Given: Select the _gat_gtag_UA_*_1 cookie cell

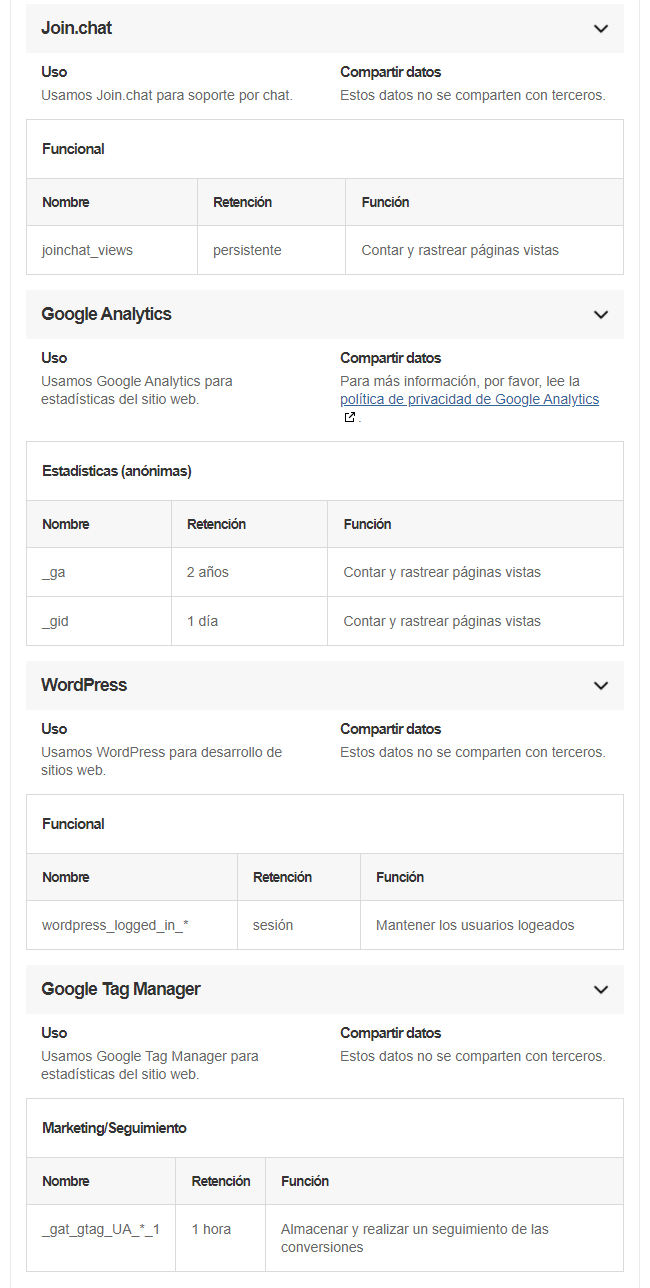Looking at the screenshot, I should (101, 1238).
